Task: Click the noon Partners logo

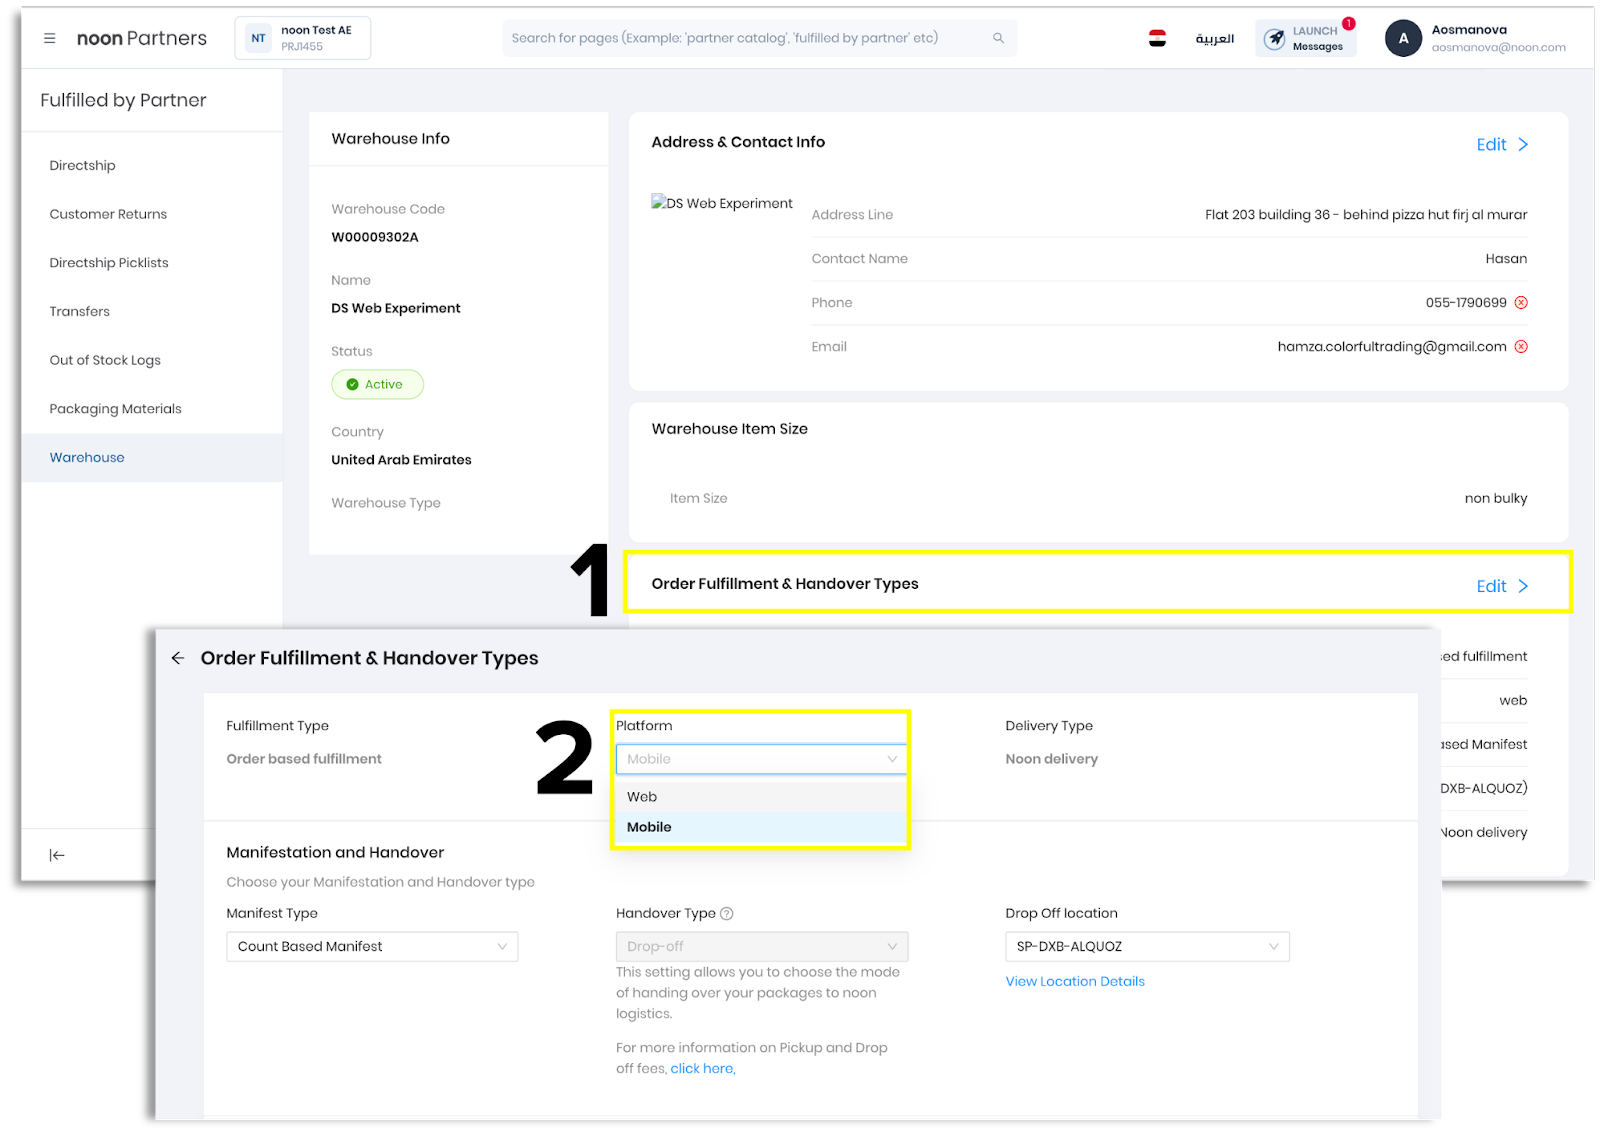Action: [142, 39]
